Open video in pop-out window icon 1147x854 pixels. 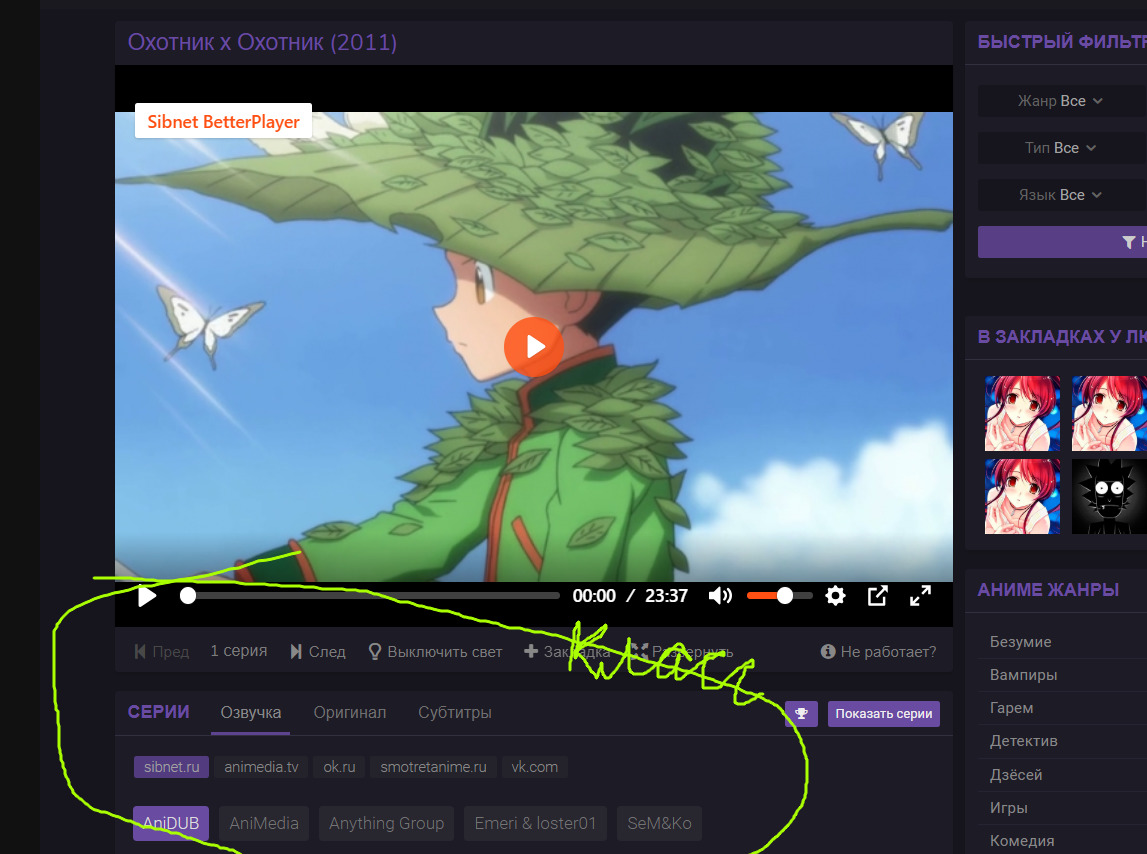coord(877,596)
